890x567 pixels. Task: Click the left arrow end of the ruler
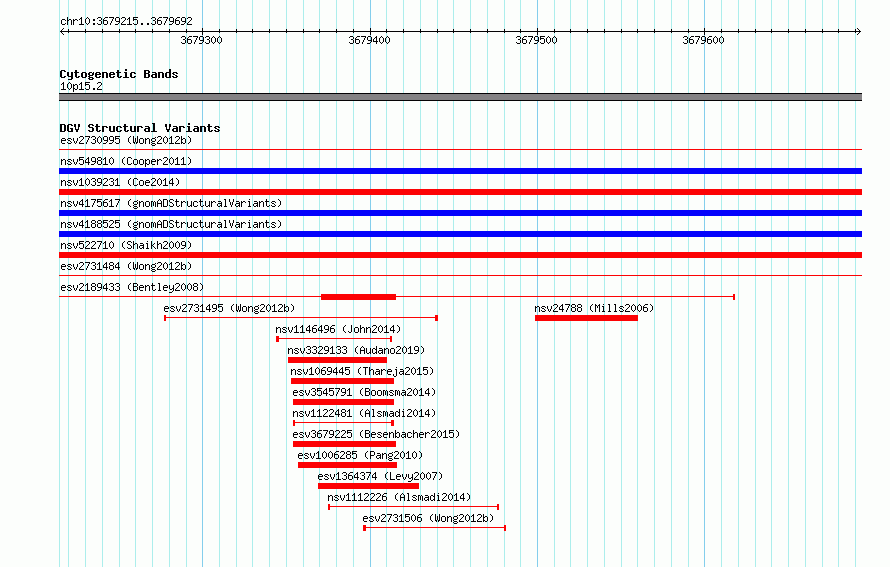pyautogui.click(x=62, y=31)
